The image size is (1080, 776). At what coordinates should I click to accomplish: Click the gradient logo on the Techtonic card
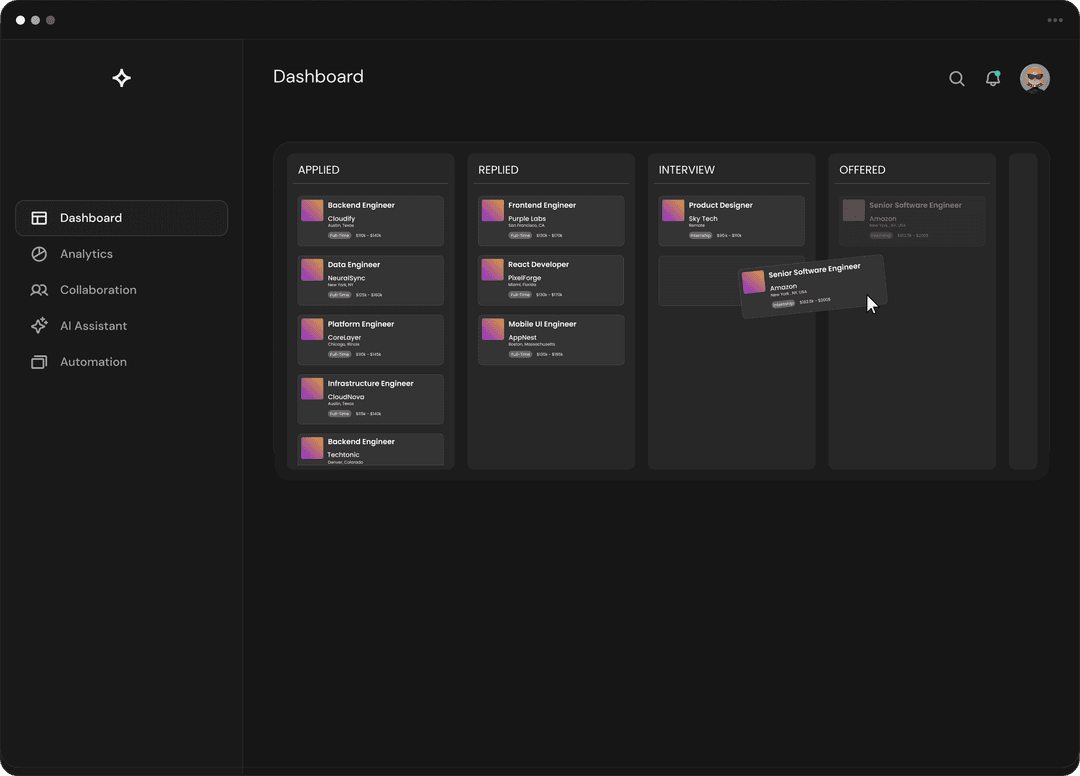tap(312, 448)
